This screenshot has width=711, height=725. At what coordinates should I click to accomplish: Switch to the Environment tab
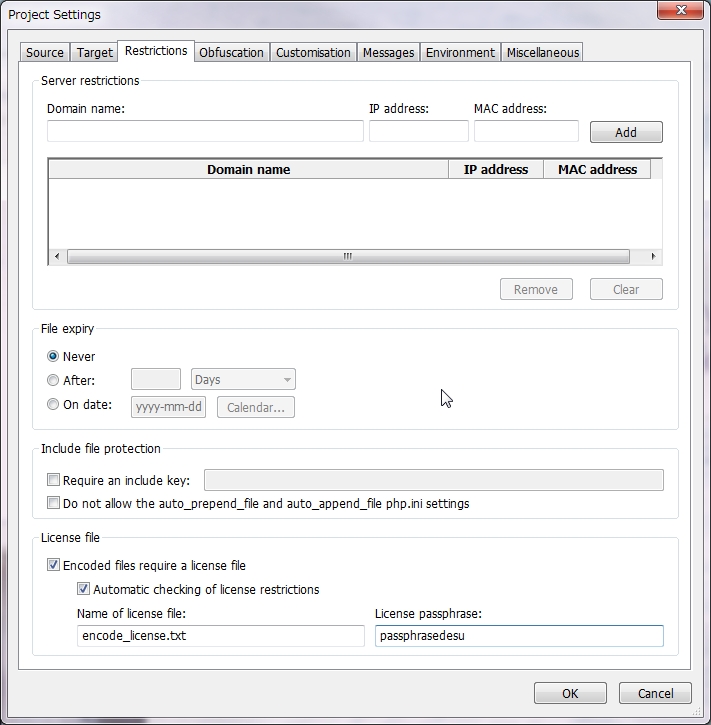(x=460, y=53)
